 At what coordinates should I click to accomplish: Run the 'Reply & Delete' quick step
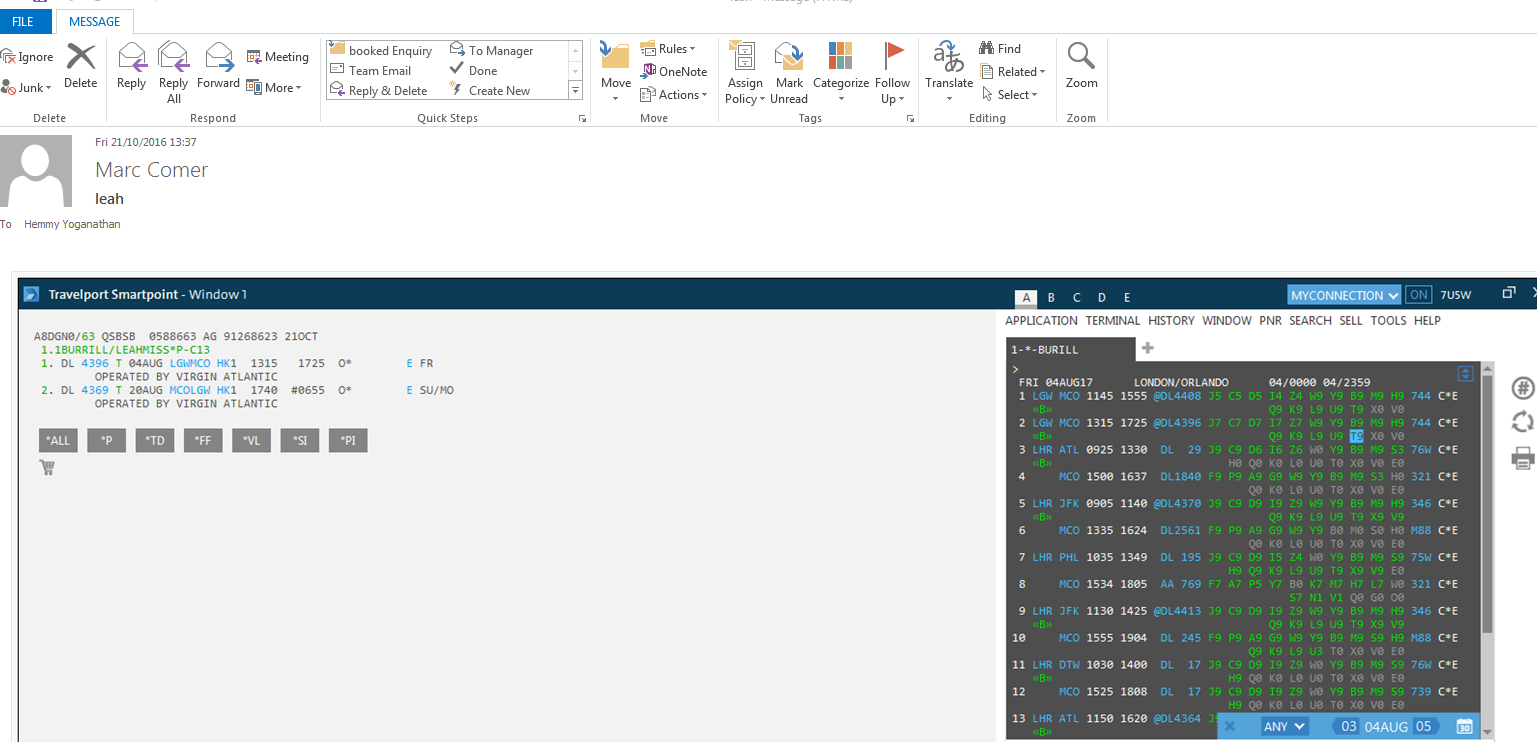coord(379,91)
